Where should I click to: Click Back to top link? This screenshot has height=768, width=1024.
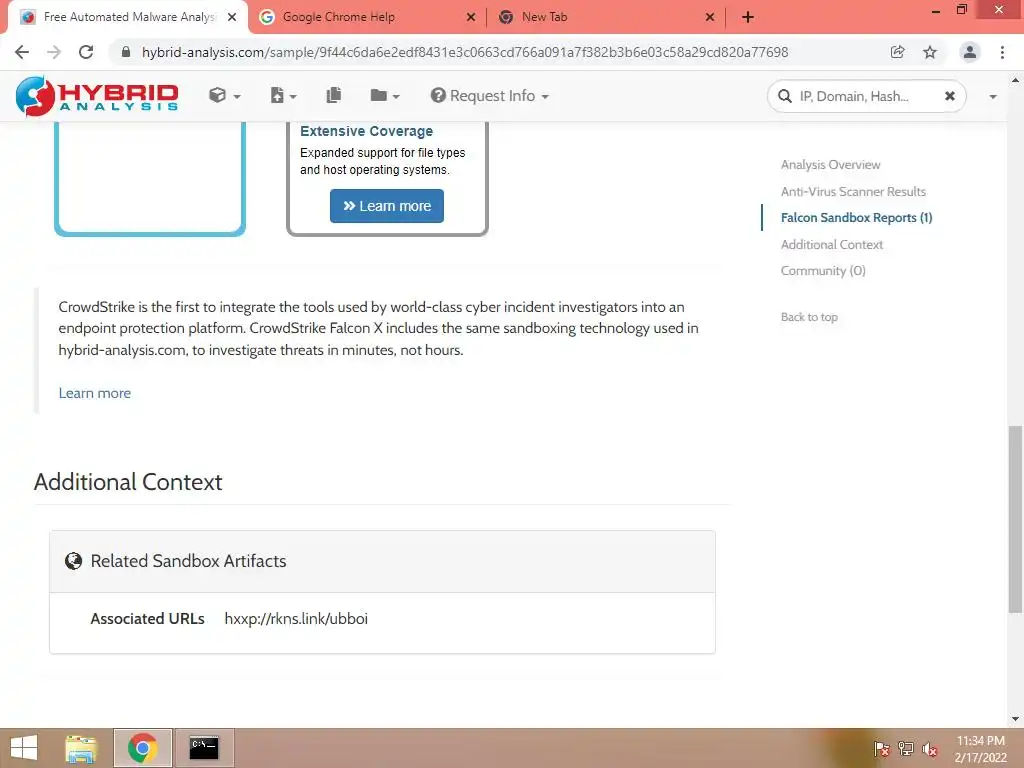[808, 317]
